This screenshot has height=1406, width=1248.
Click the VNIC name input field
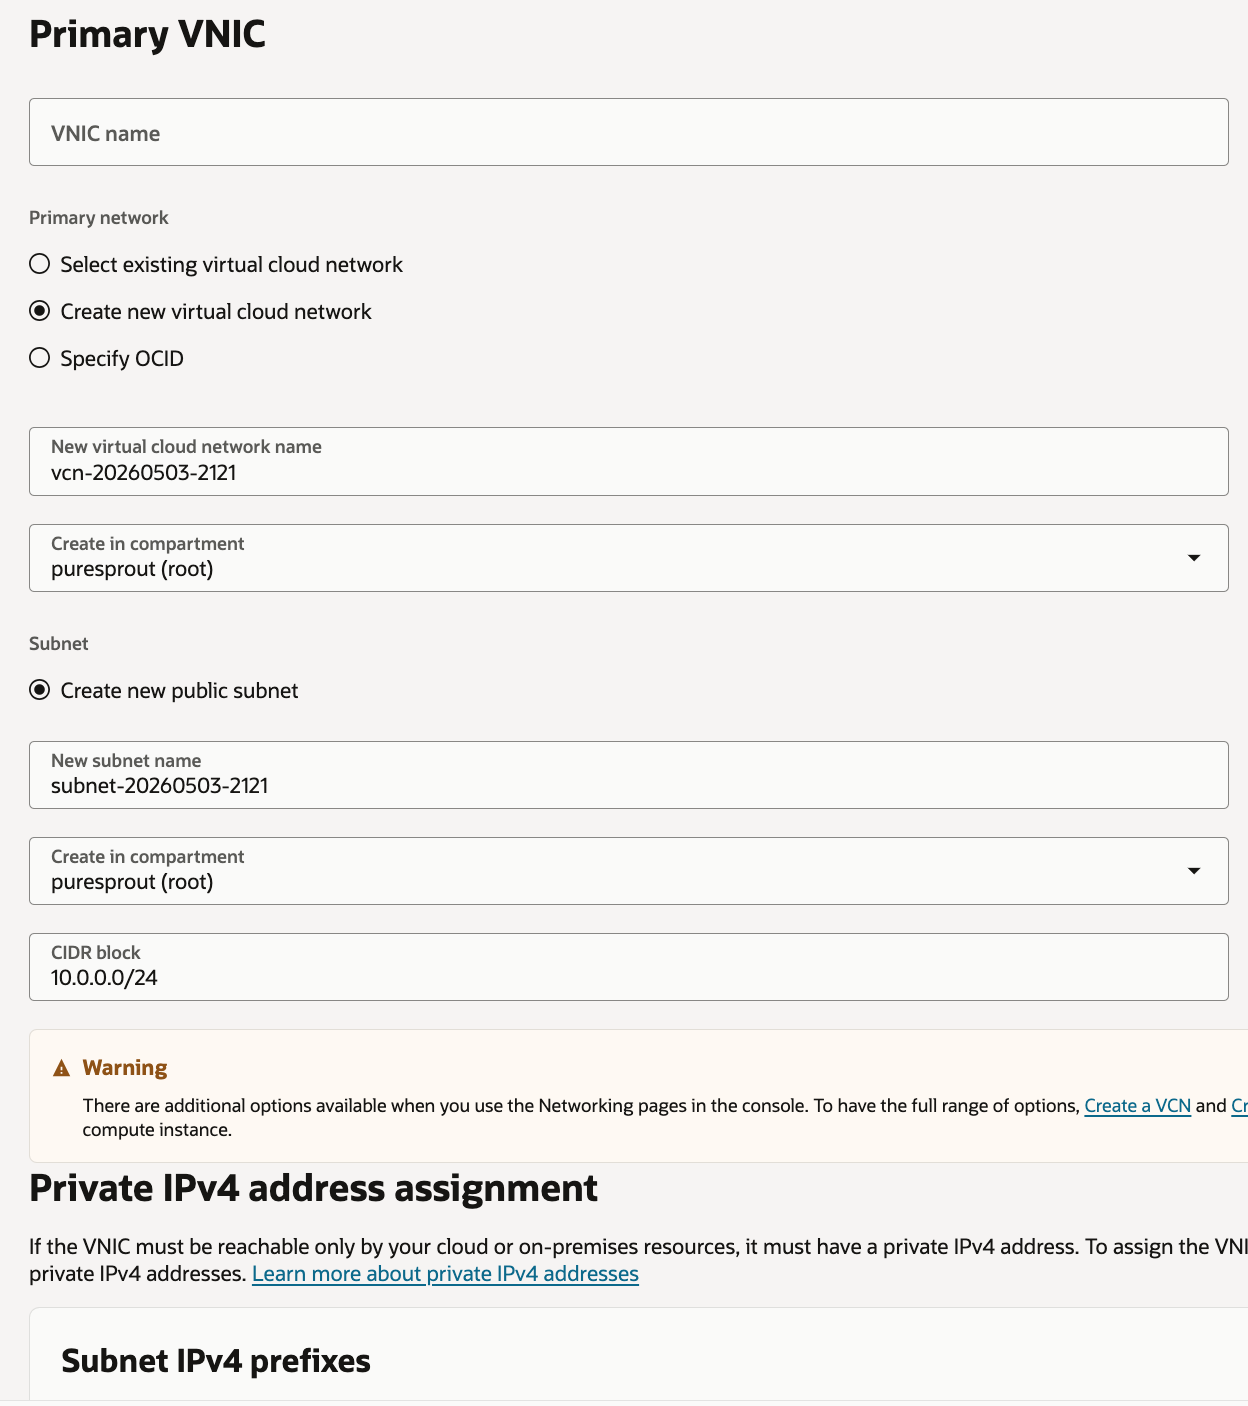628,132
